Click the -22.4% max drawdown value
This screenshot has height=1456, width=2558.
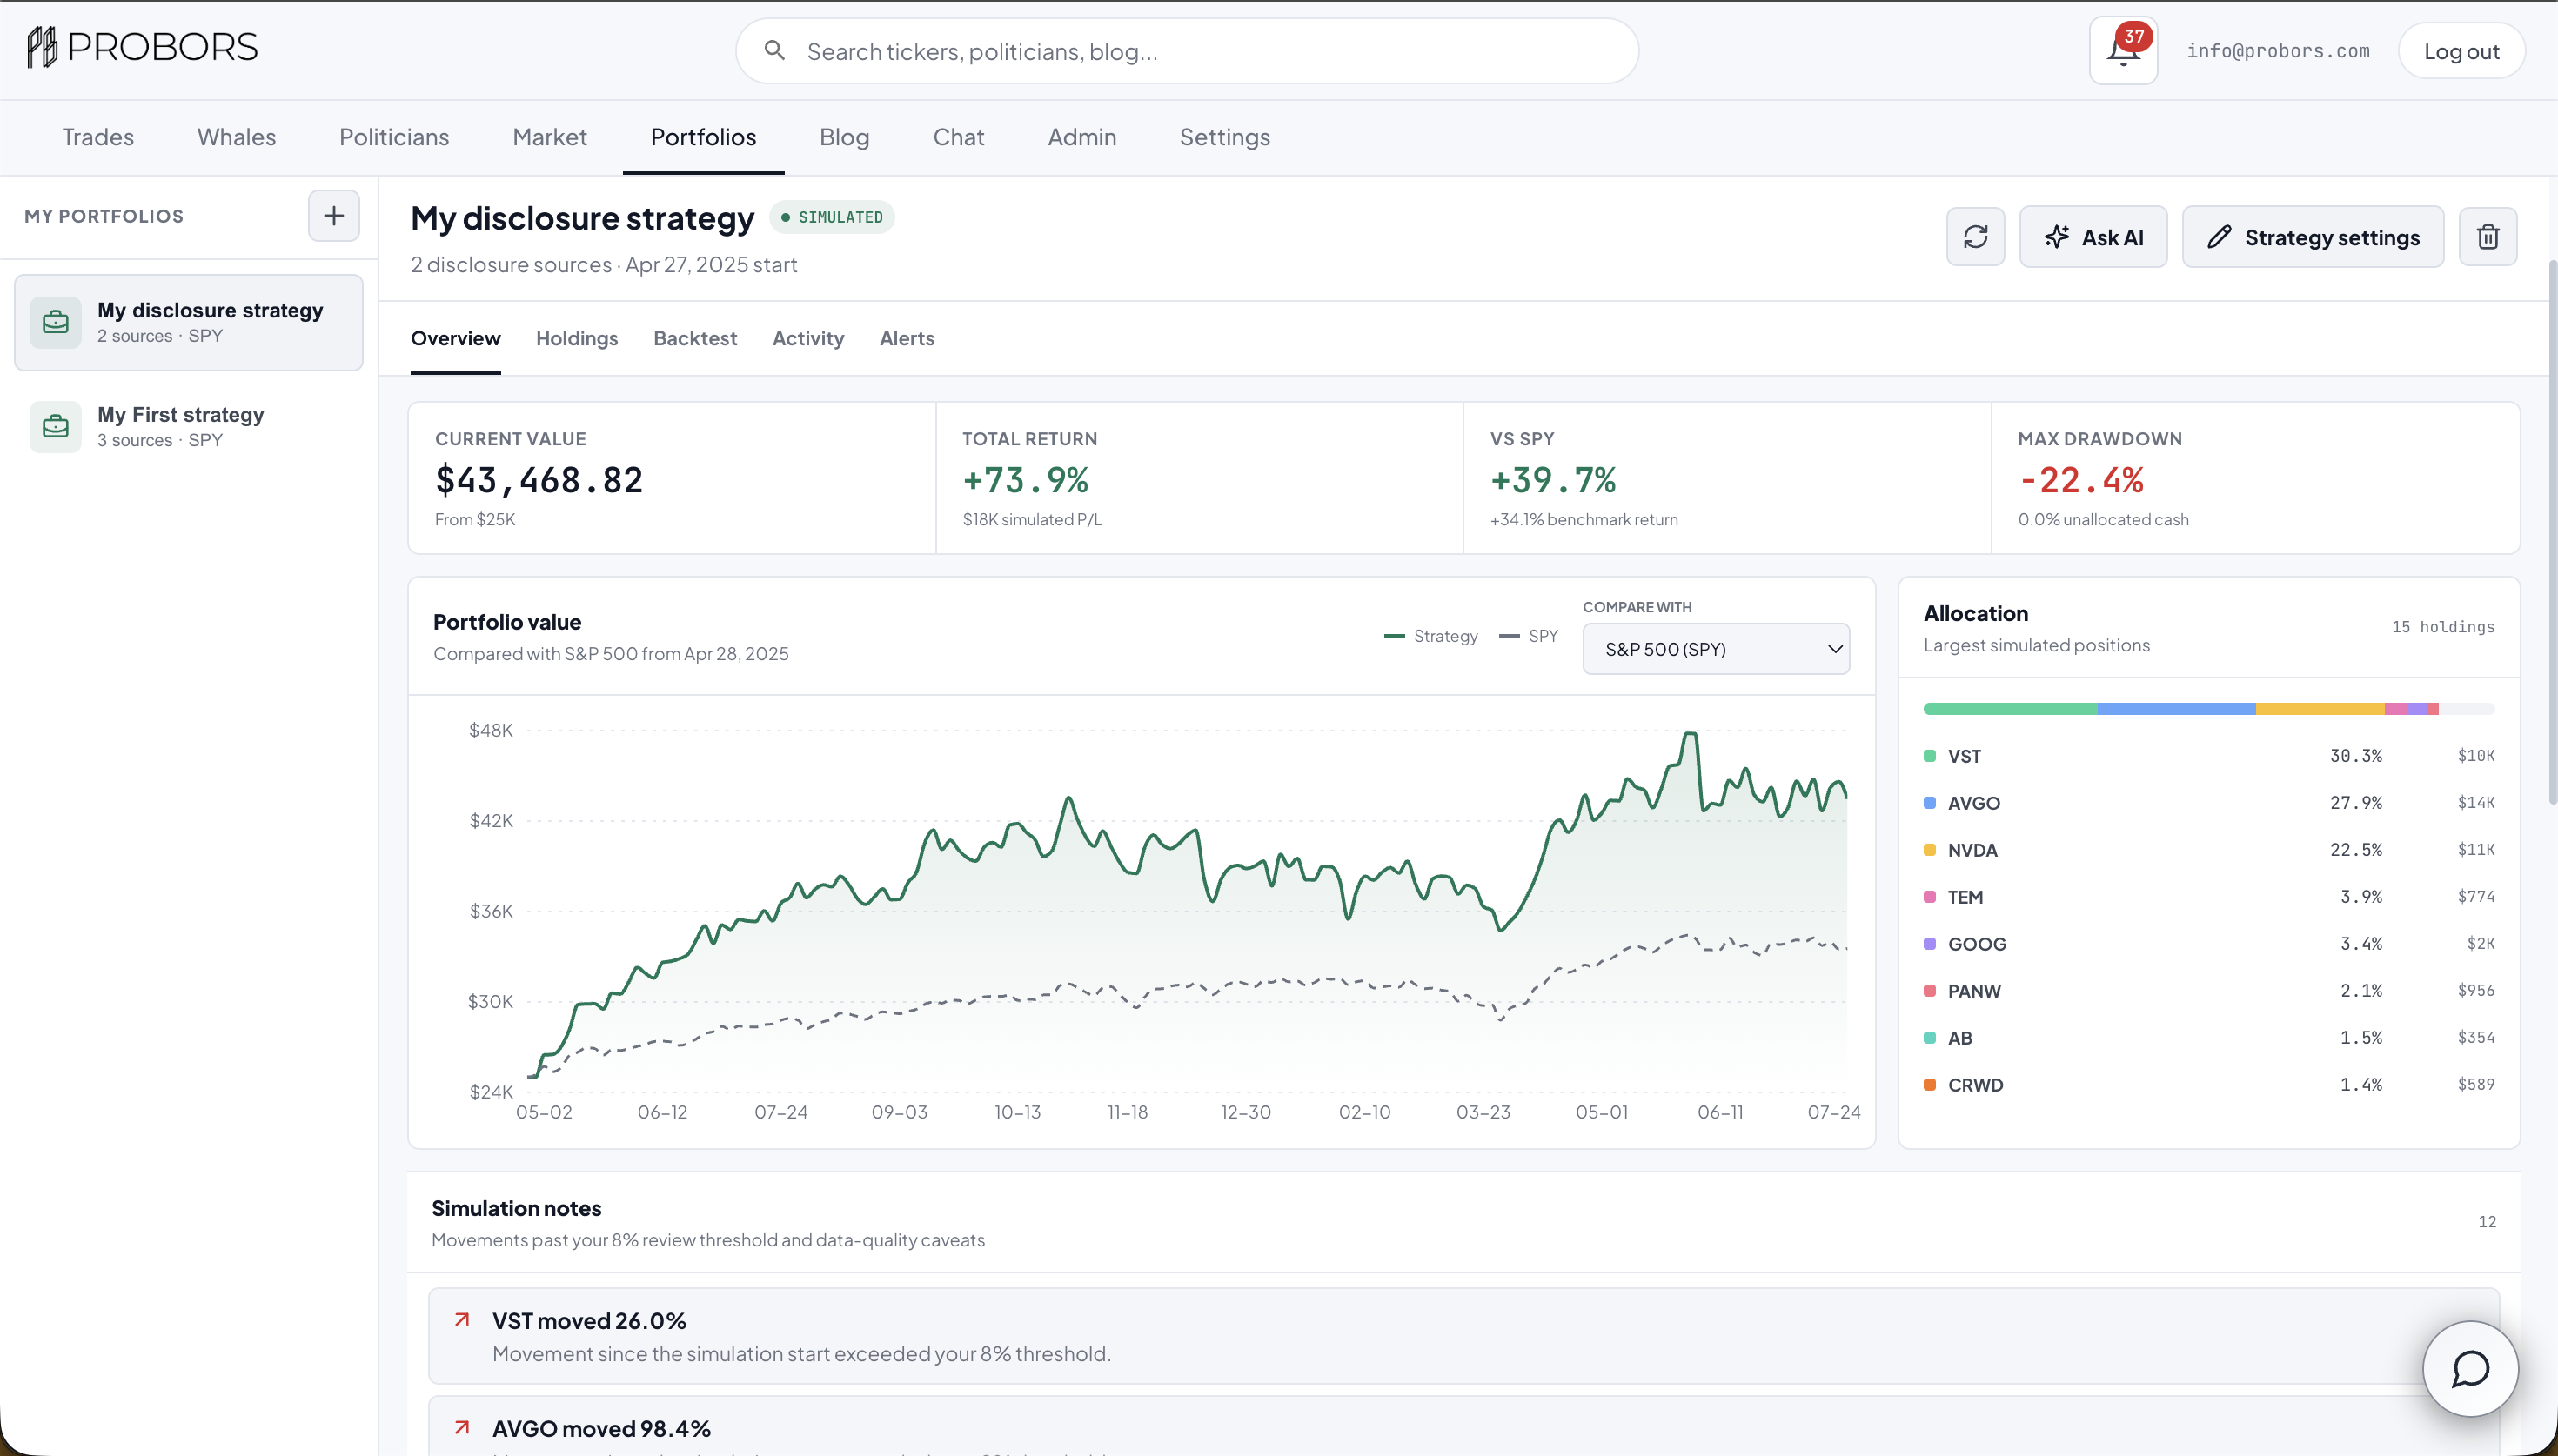(x=2081, y=480)
